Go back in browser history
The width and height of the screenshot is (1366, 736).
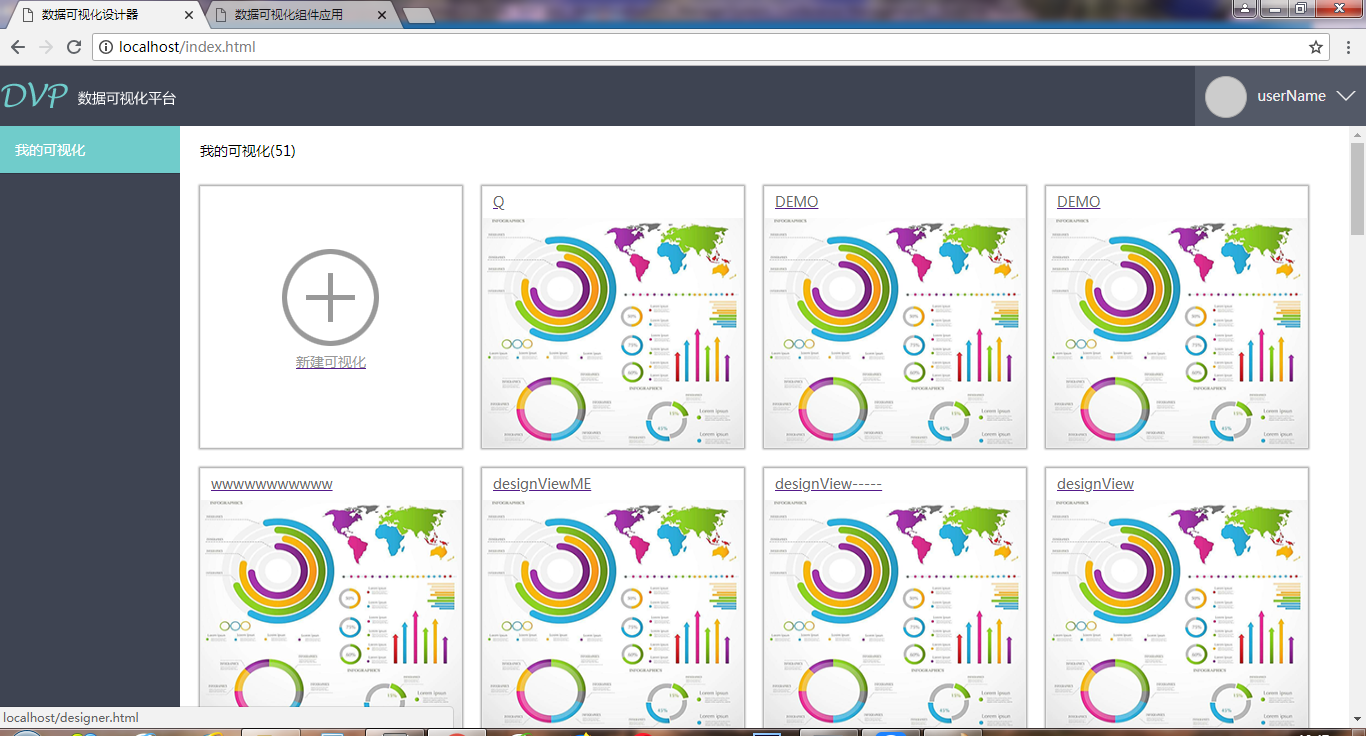pos(18,47)
